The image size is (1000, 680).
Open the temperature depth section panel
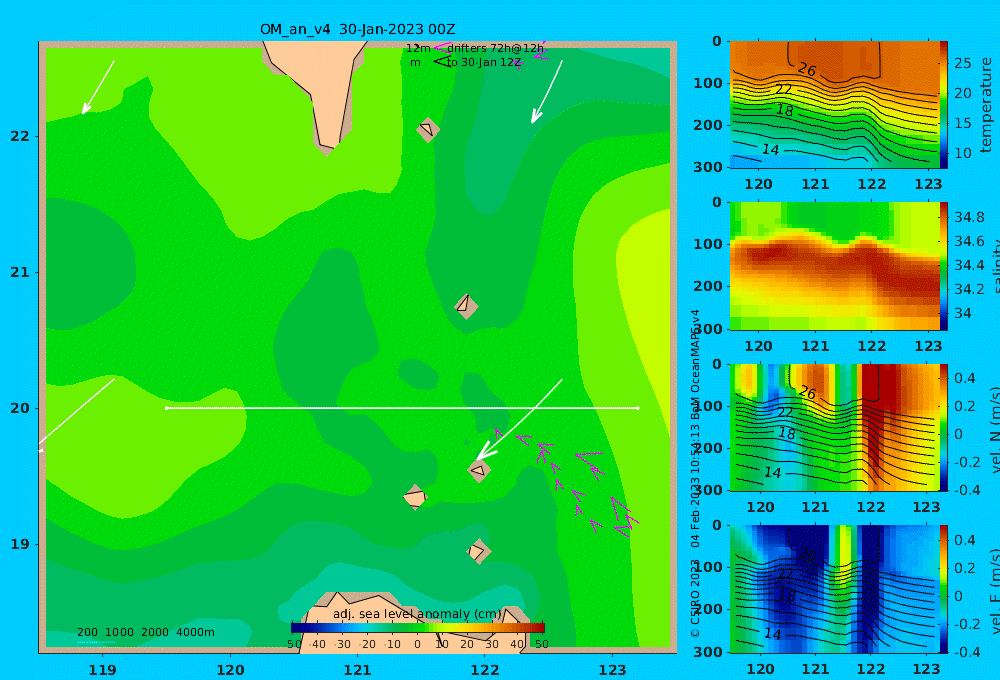point(835,105)
